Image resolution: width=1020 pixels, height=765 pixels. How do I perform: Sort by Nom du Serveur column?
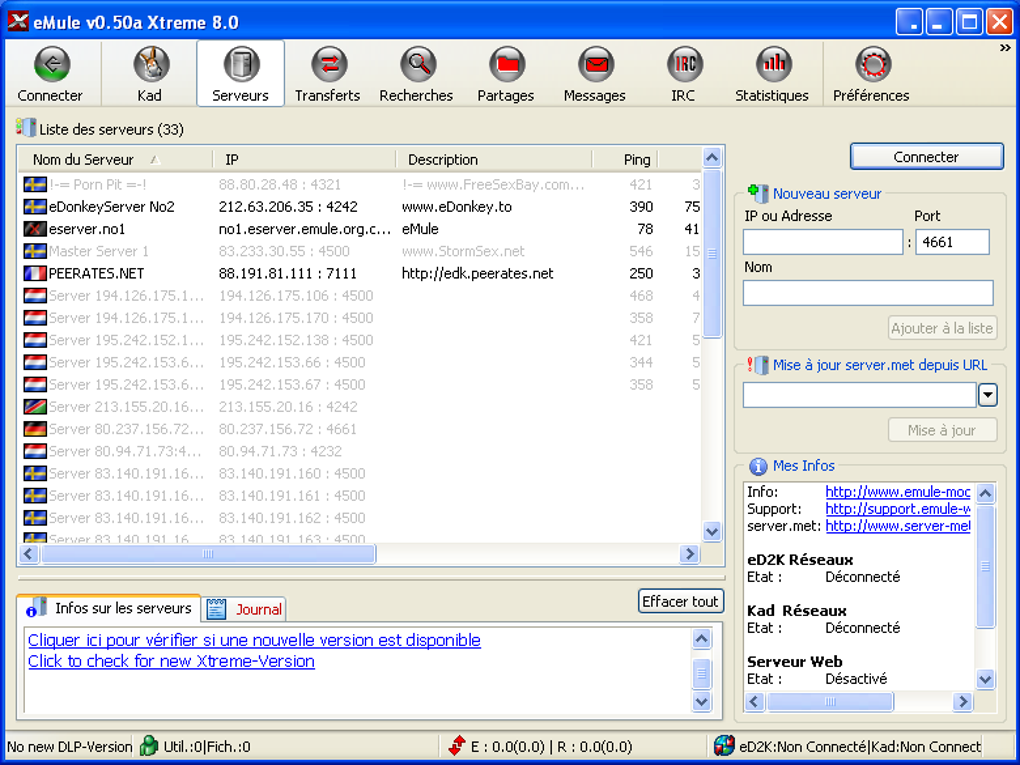[115, 159]
